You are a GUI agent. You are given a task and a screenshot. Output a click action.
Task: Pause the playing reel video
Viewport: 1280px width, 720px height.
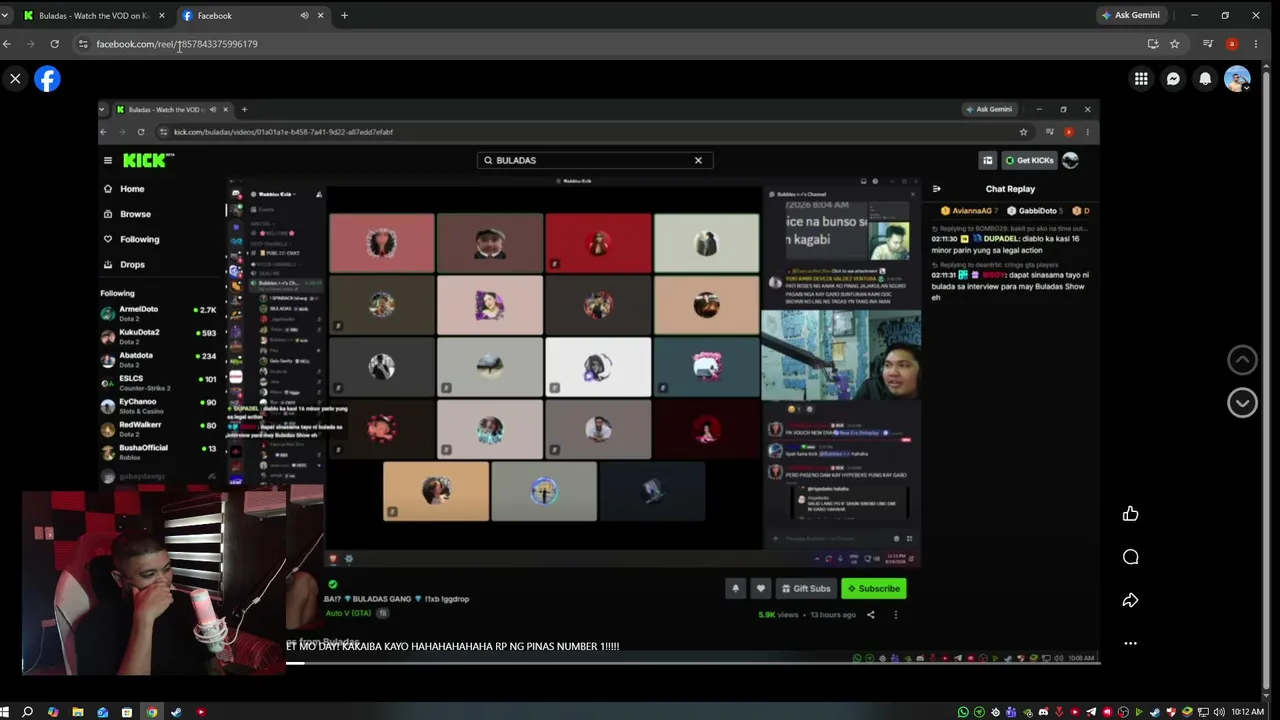[x=598, y=380]
